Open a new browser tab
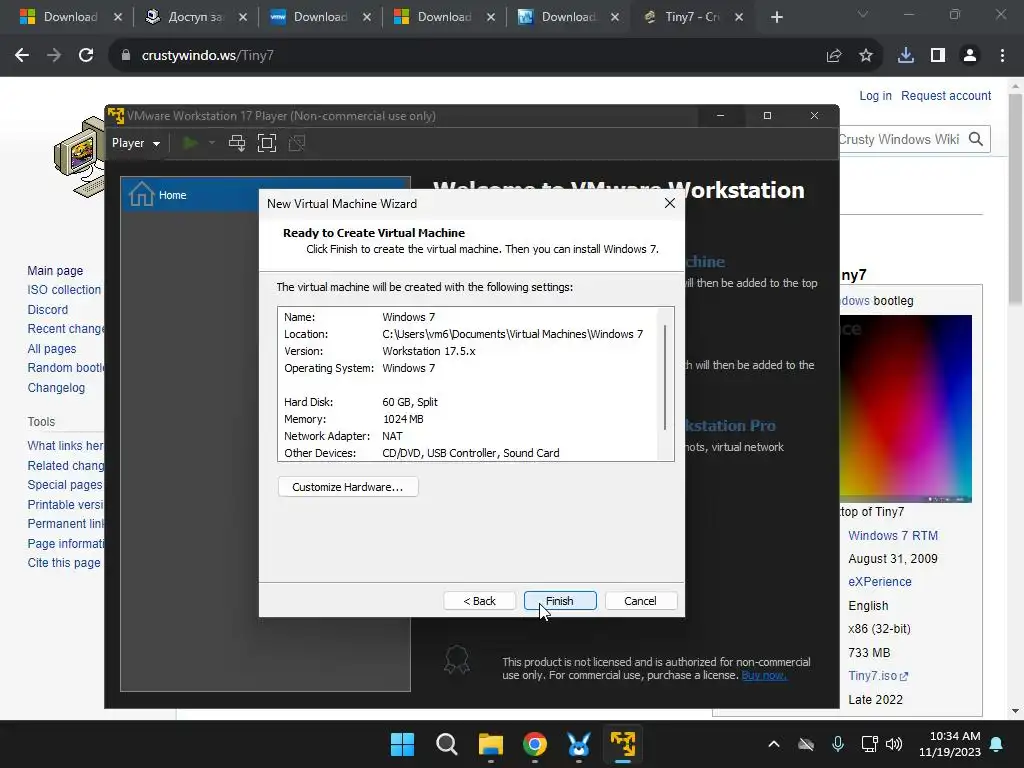 coord(776,18)
